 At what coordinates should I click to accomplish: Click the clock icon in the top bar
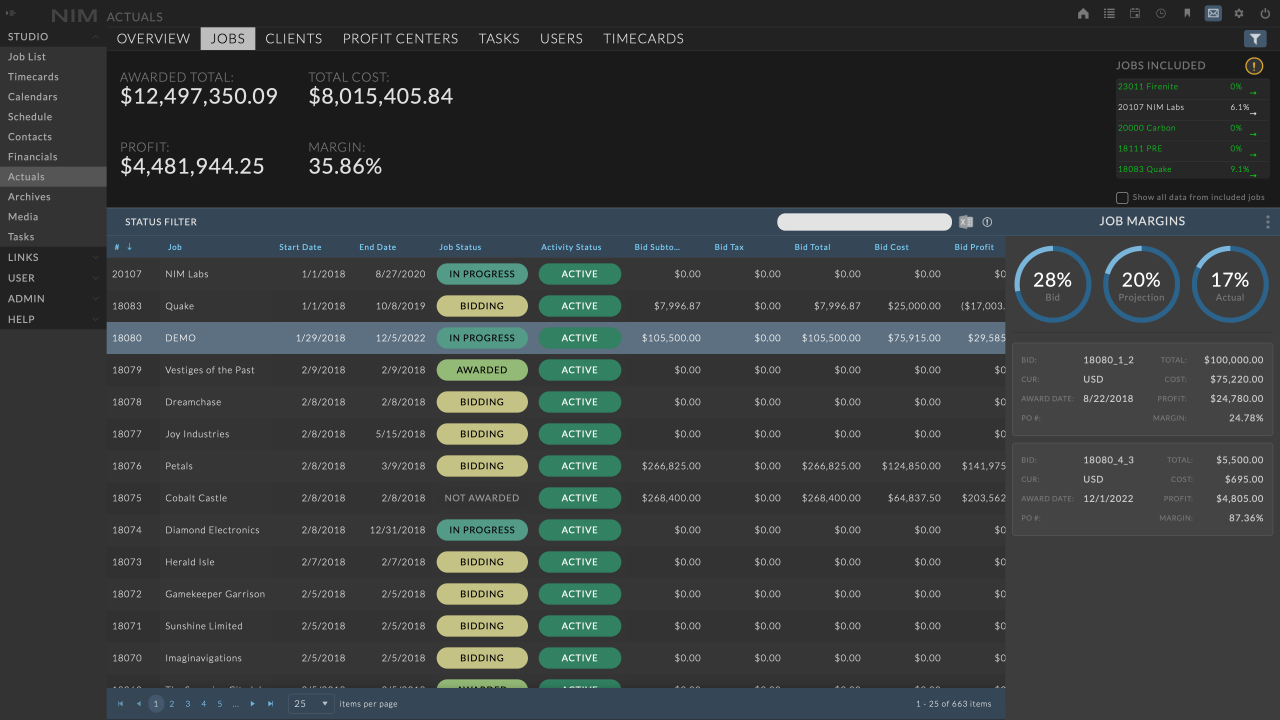(x=1161, y=15)
